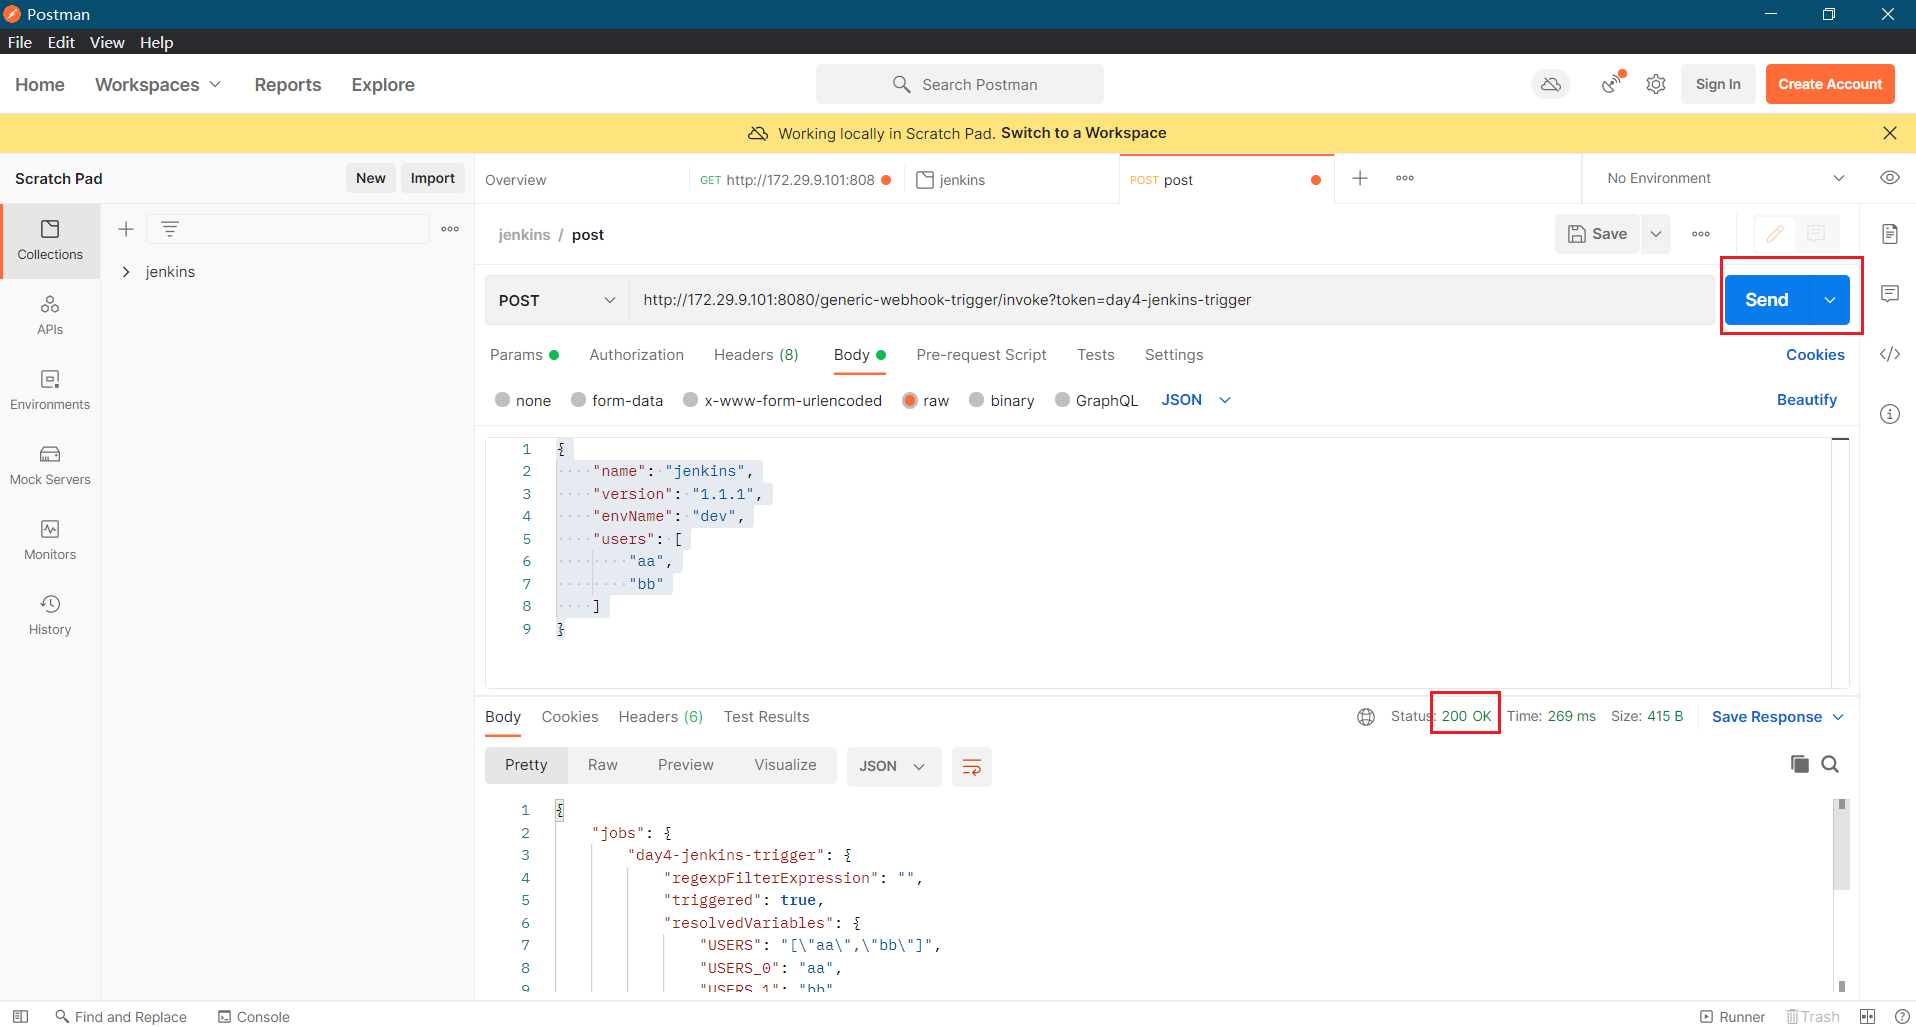This screenshot has width=1916, height=1027.
Task: Open the View menu
Action: (107, 42)
